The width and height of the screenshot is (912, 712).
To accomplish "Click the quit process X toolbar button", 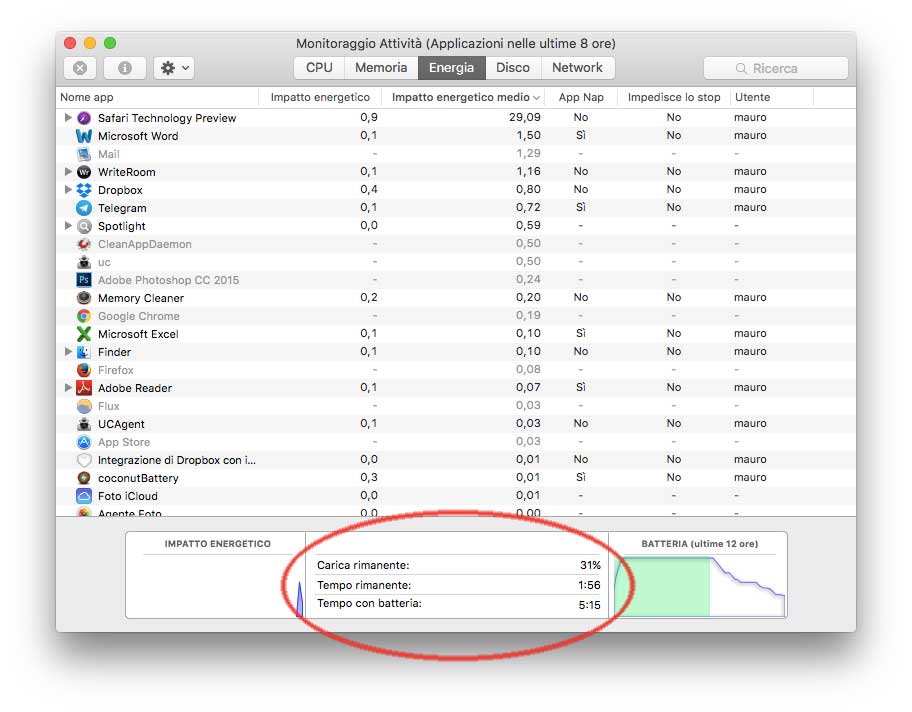I will tap(80, 68).
